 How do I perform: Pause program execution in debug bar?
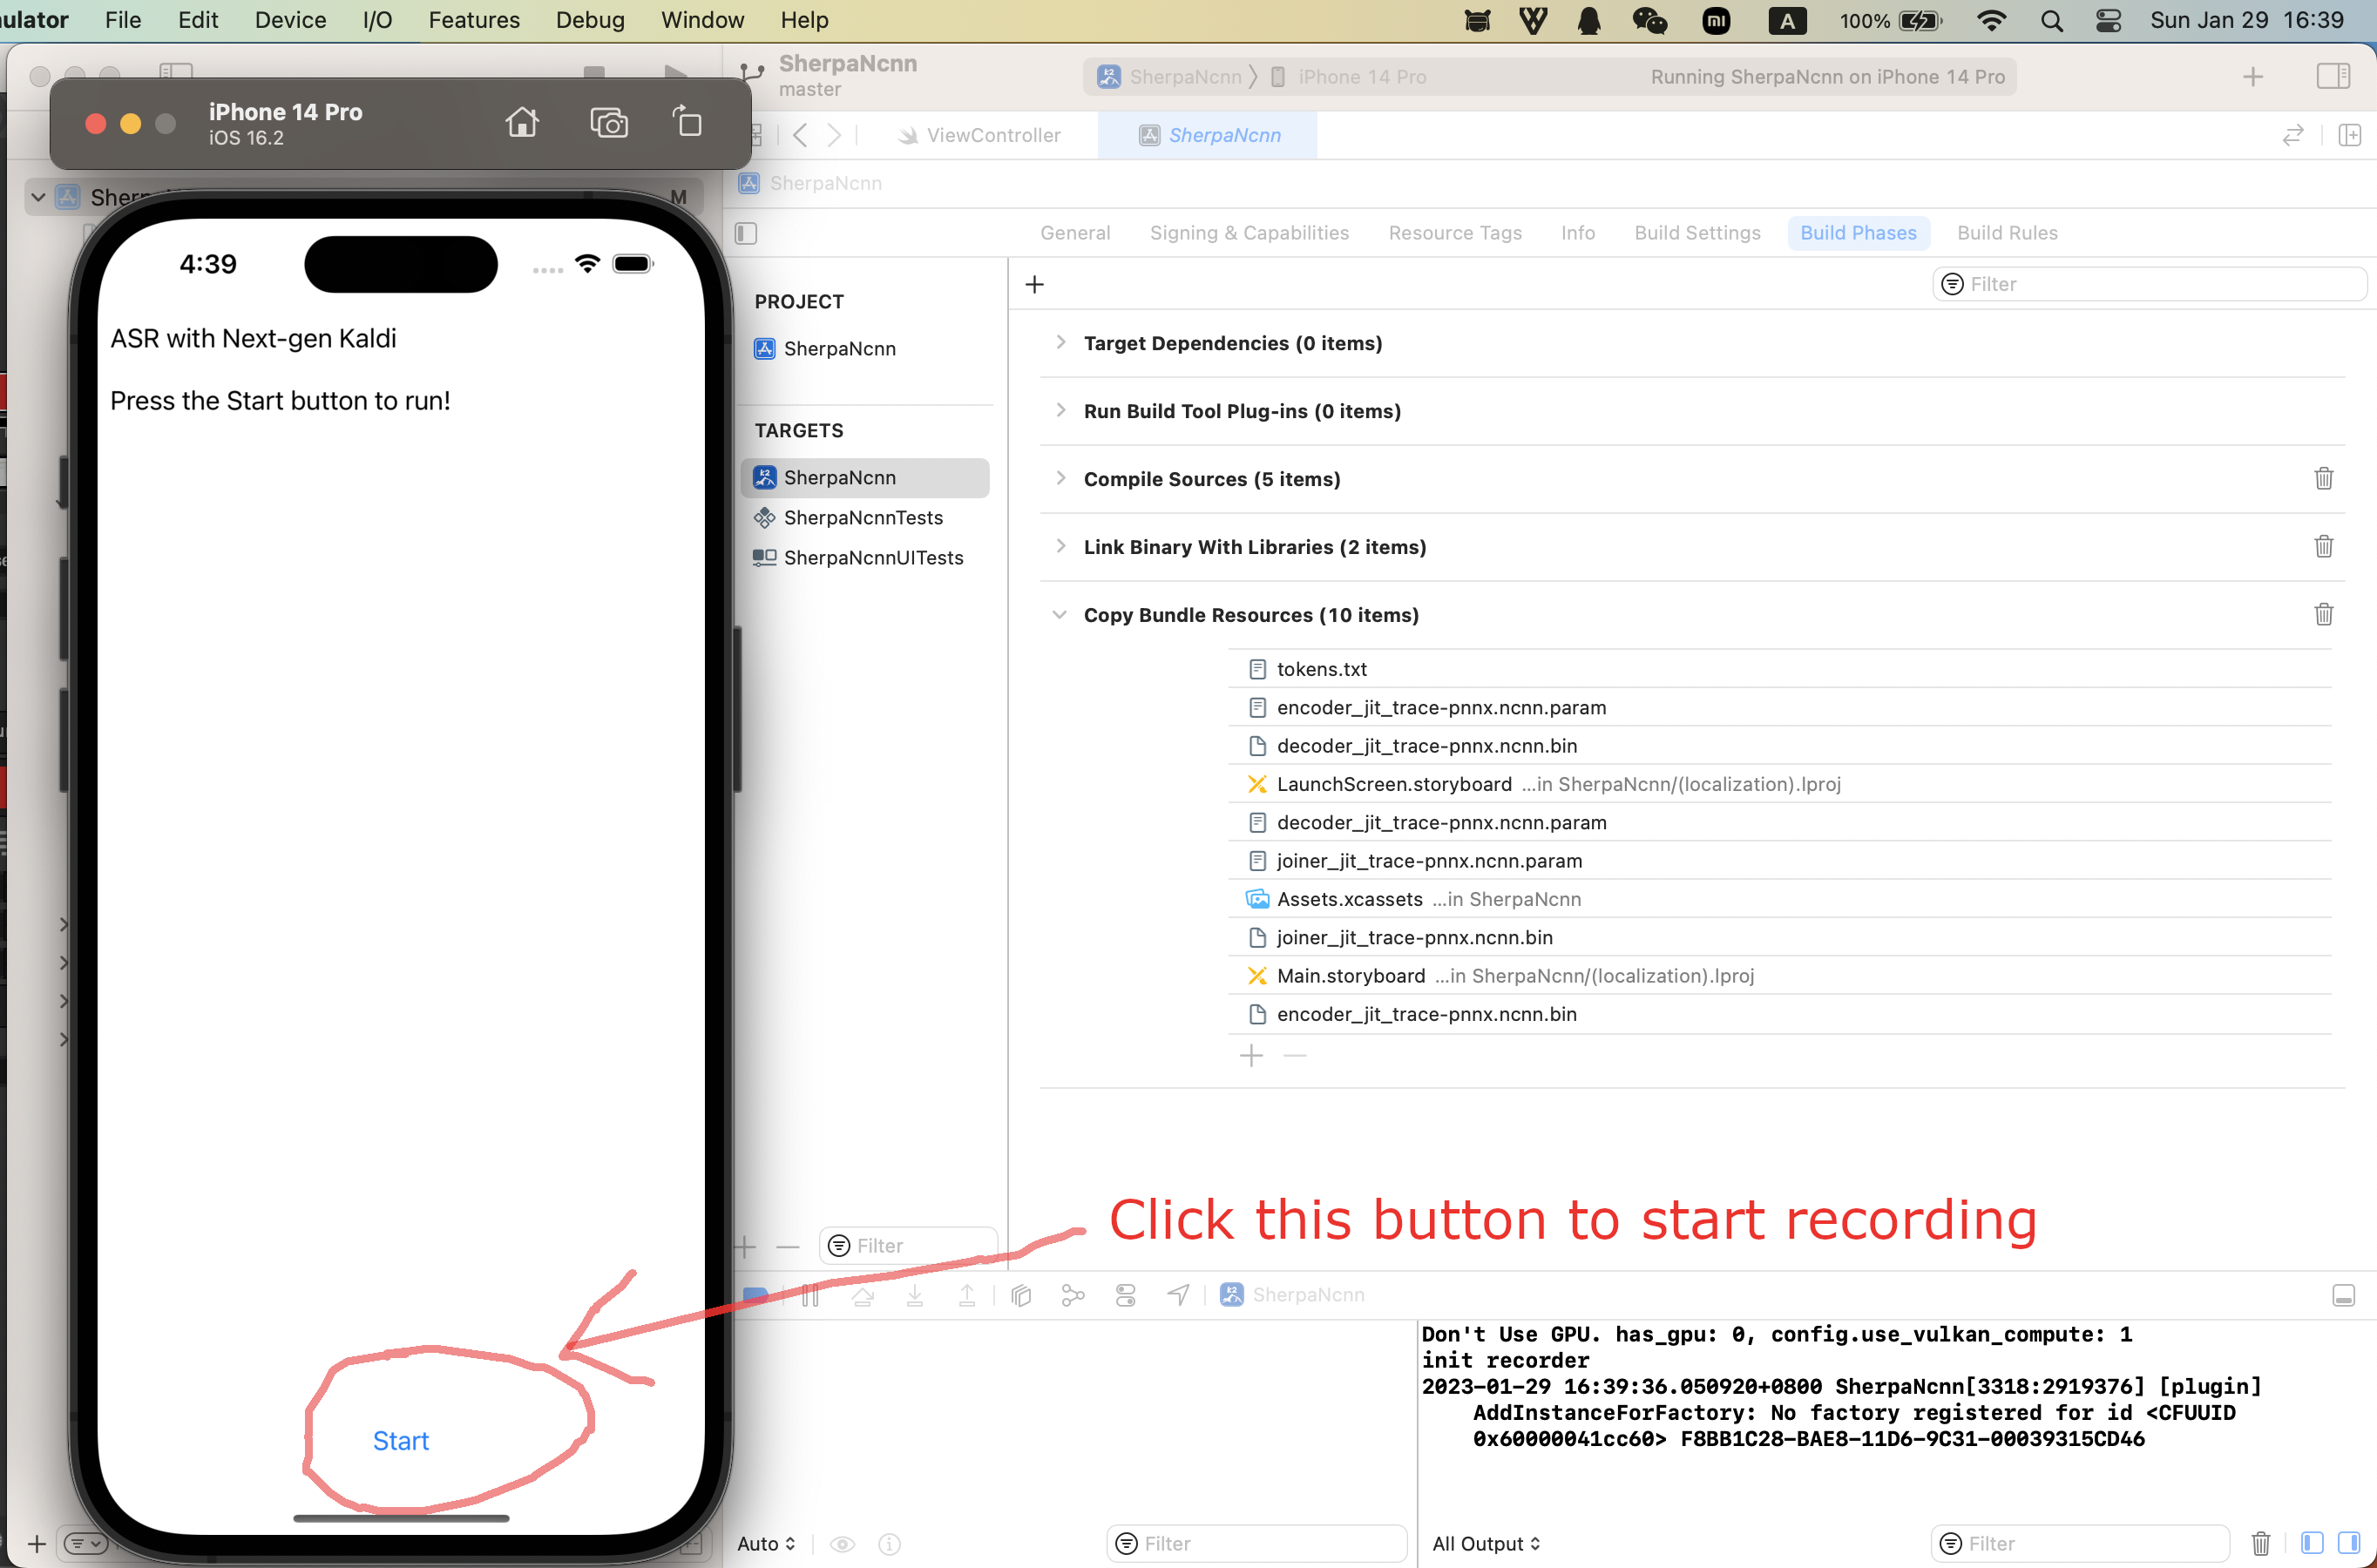click(x=810, y=1295)
